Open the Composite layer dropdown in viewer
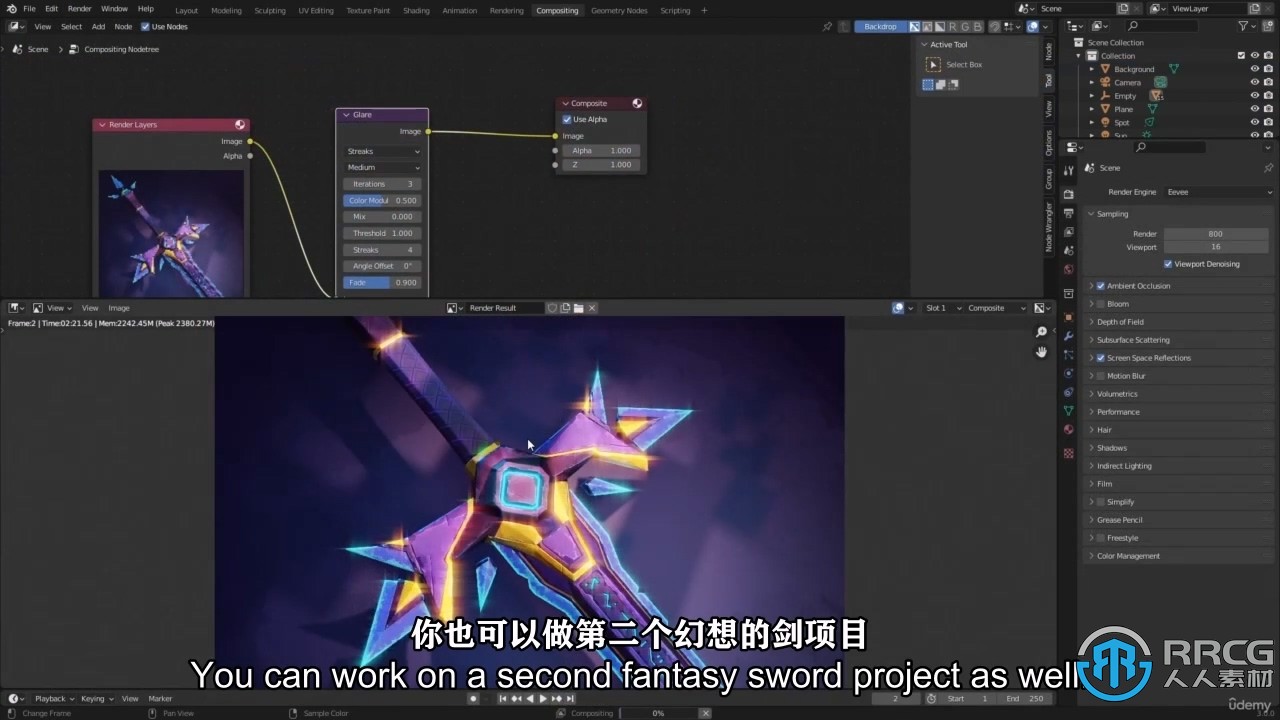This screenshot has width=1280, height=720. tap(996, 308)
